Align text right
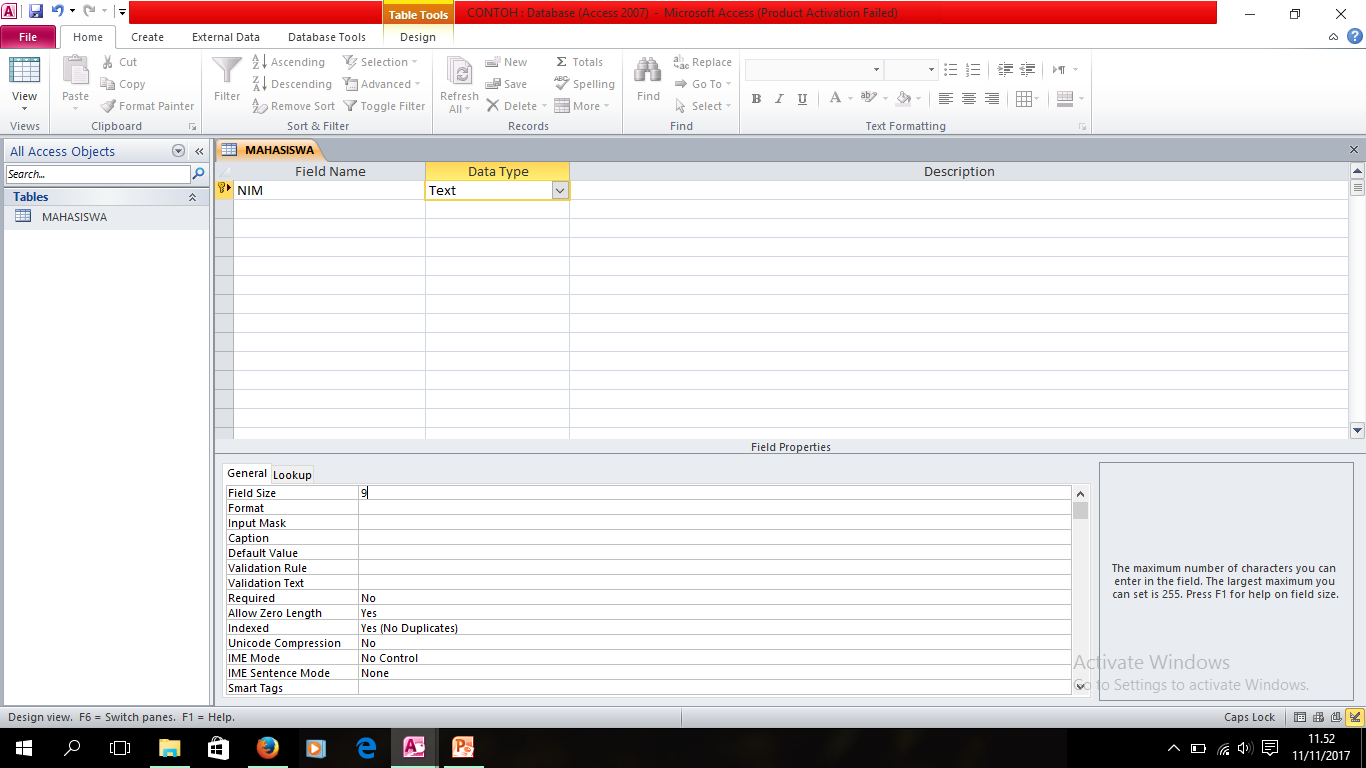 tap(992, 99)
